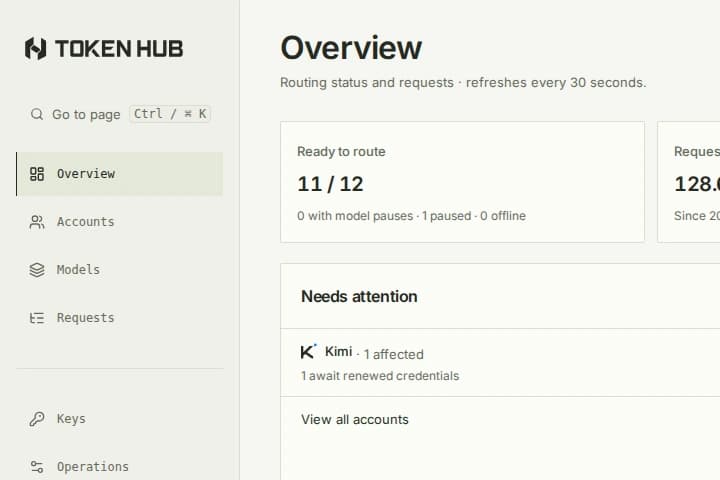Click the 11 / 12 value
The image size is (720, 480).
click(x=330, y=184)
